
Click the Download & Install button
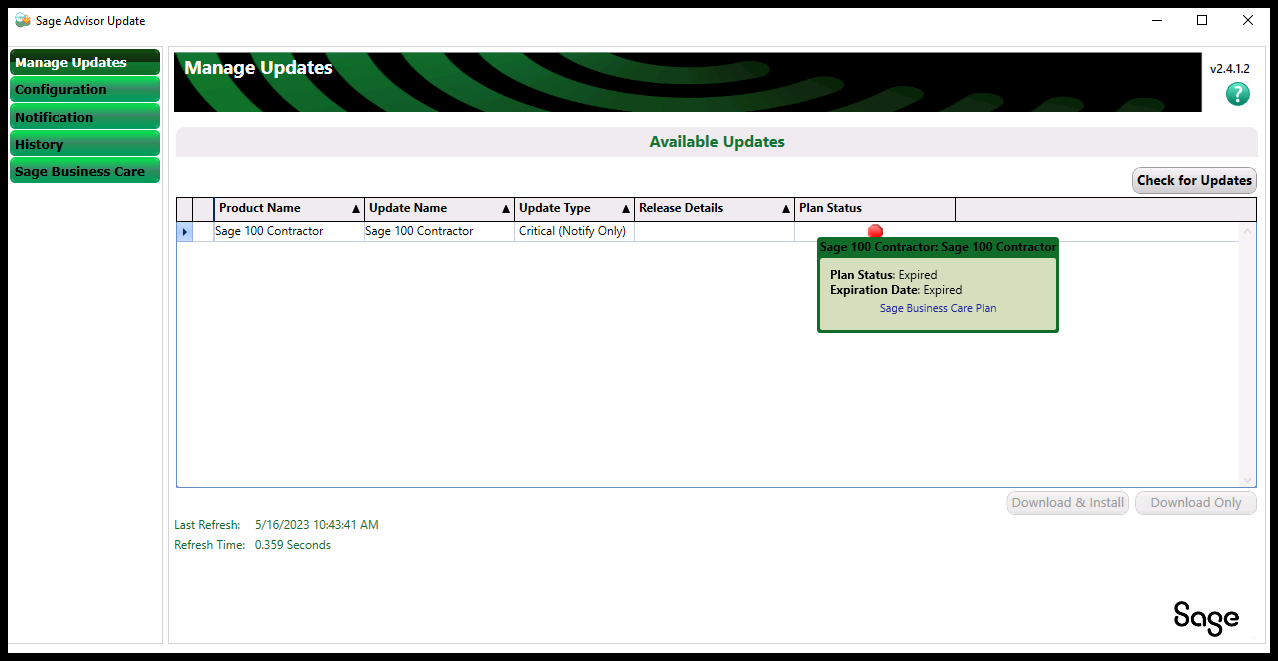pos(1068,503)
